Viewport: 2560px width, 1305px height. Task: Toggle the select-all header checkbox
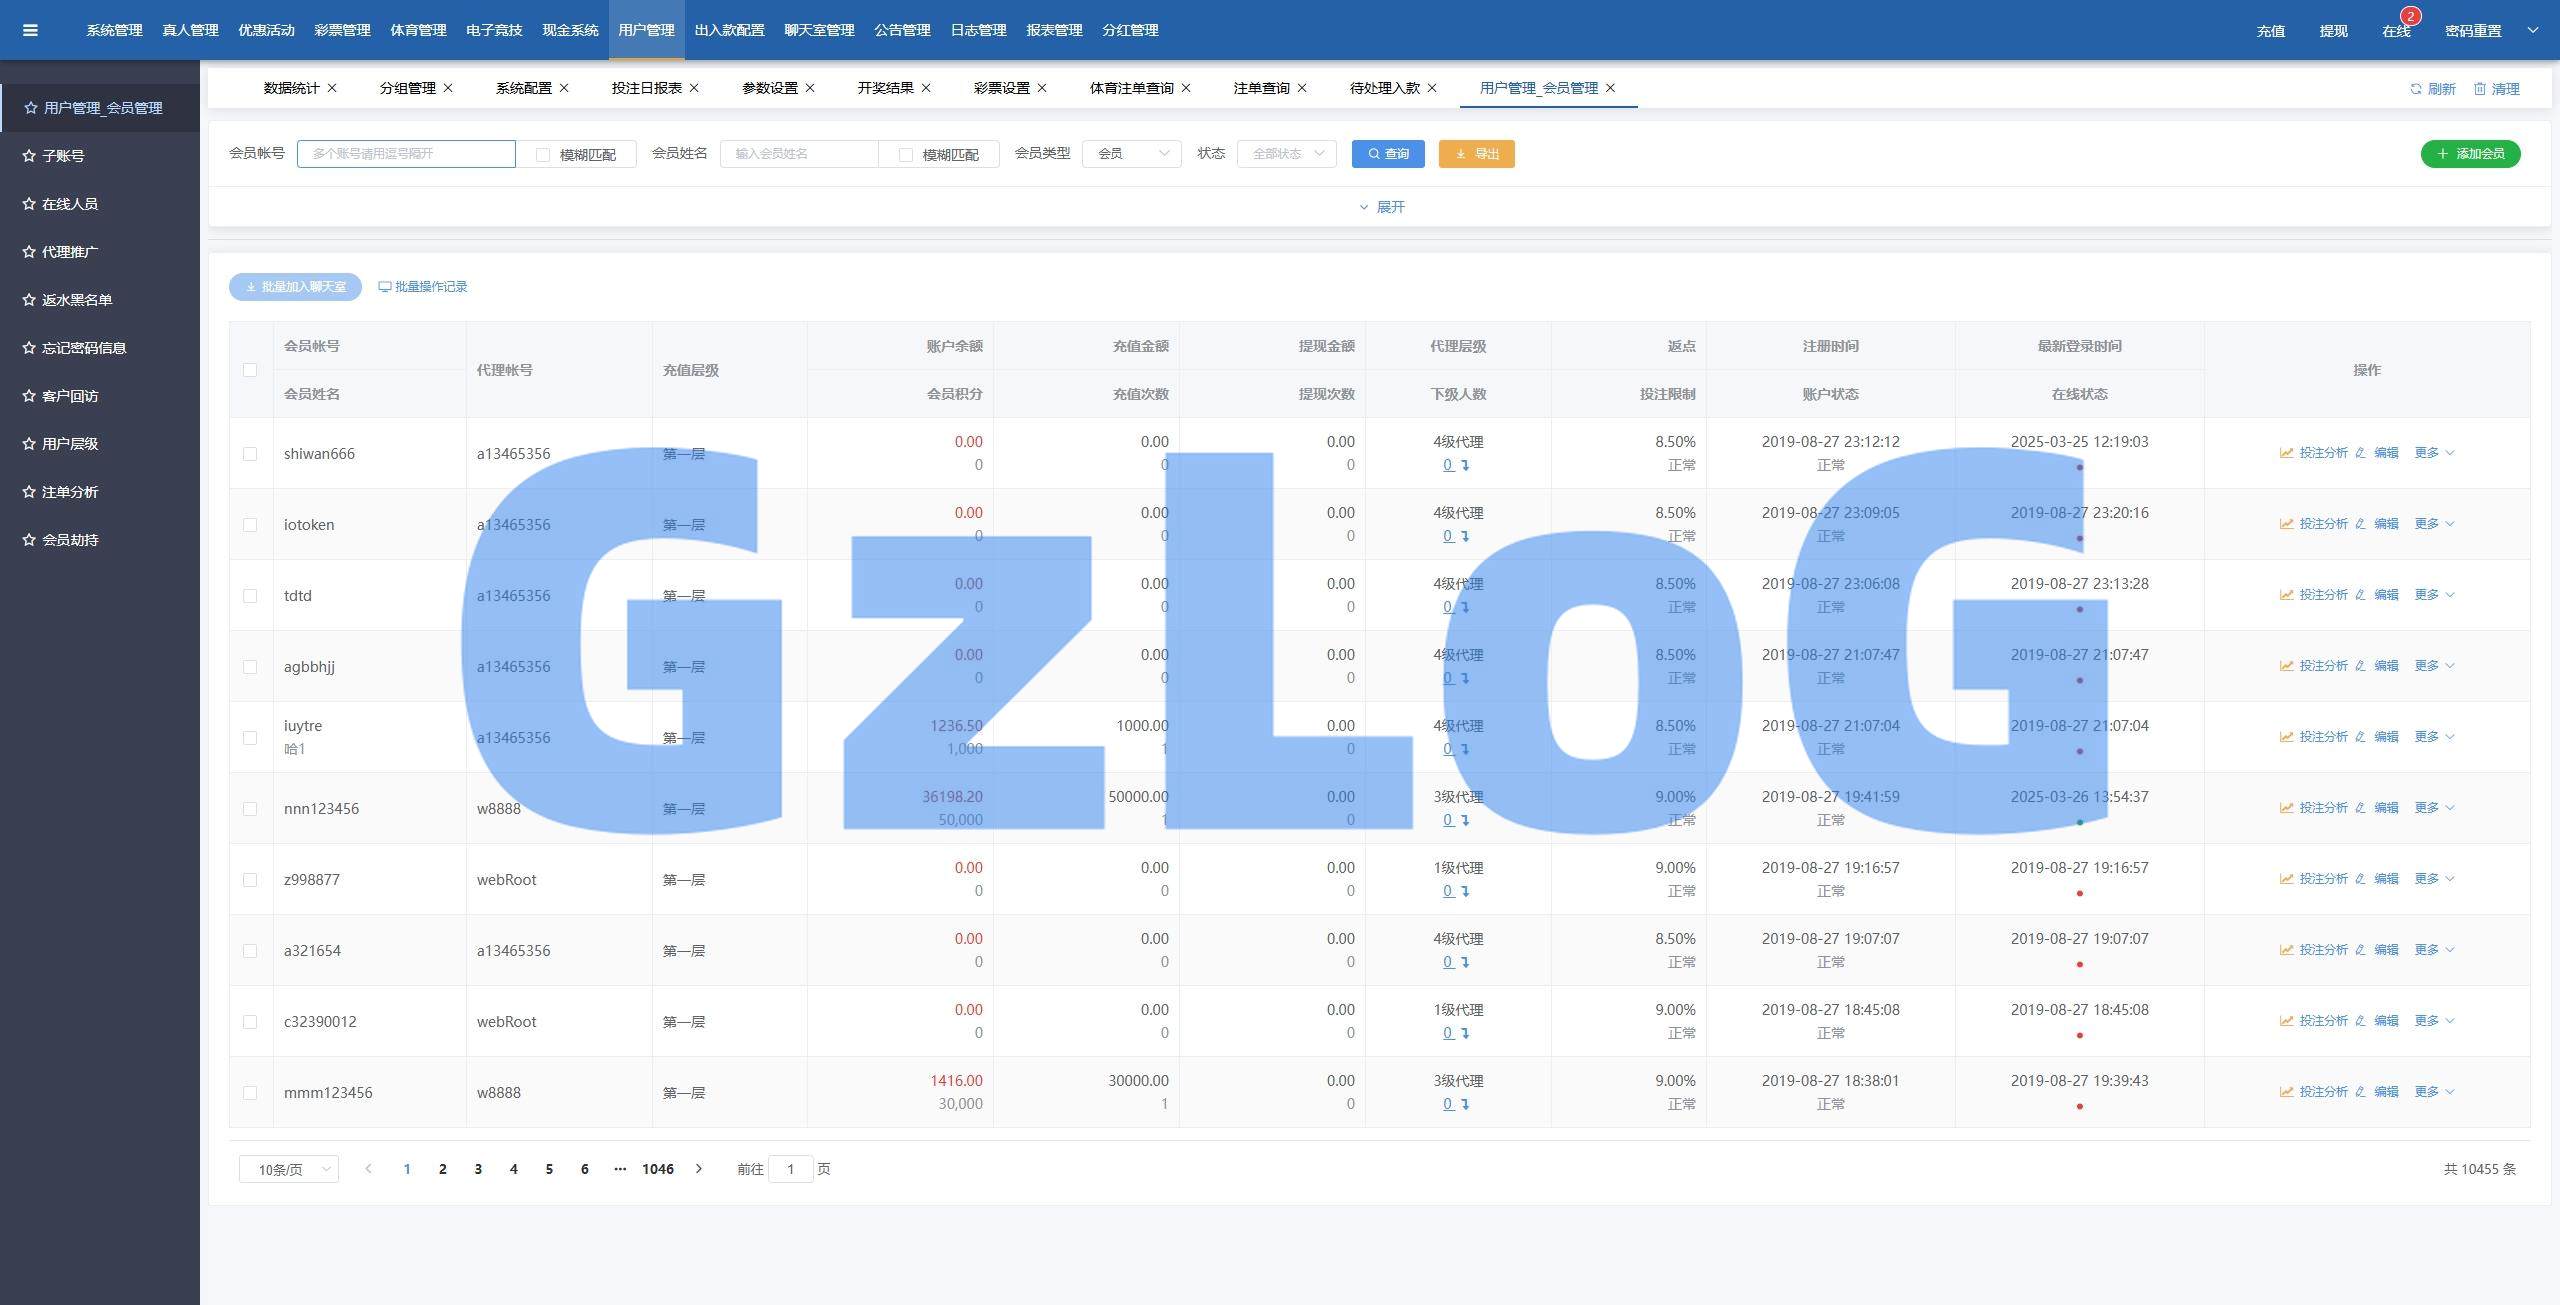pos(250,370)
